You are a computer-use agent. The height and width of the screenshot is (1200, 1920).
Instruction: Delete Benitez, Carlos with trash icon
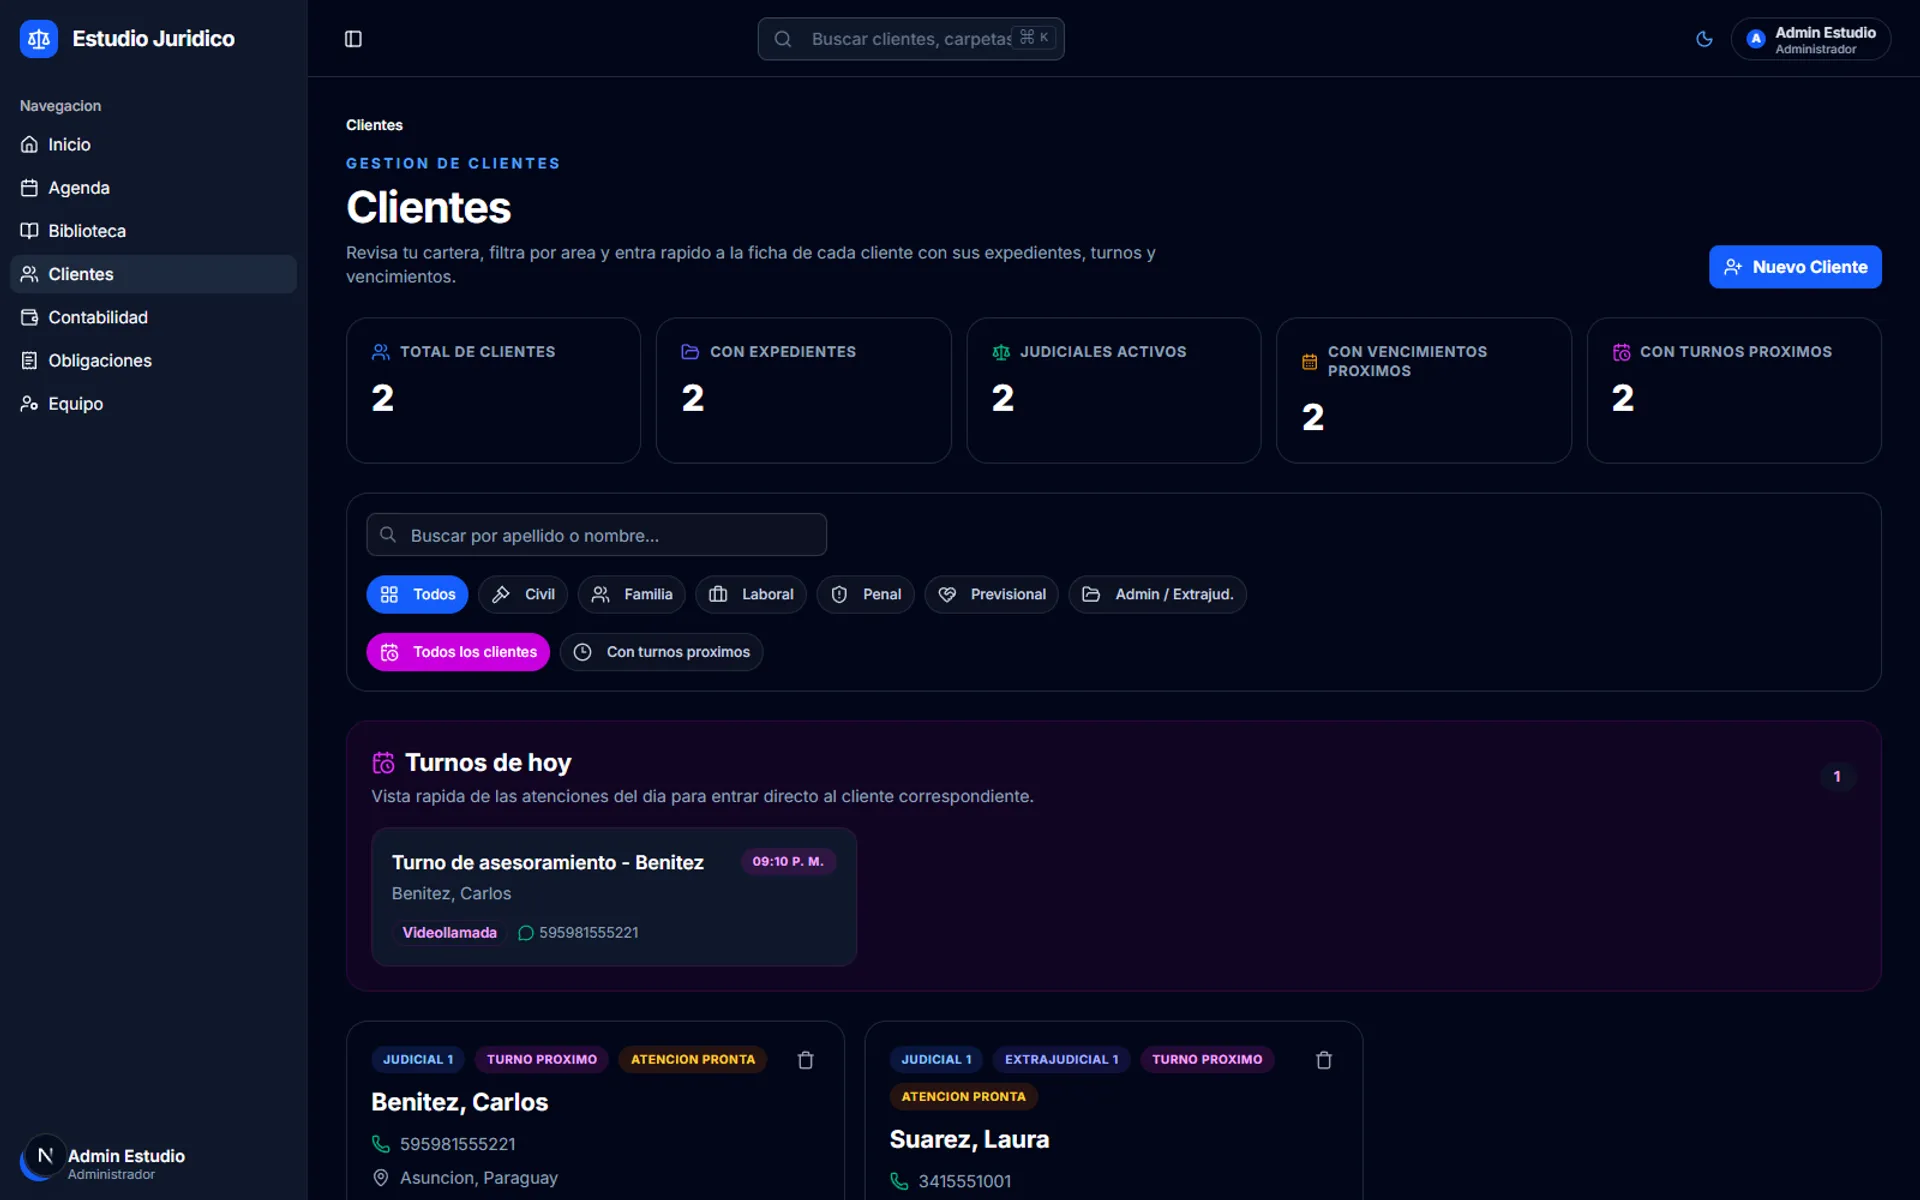coord(805,1060)
